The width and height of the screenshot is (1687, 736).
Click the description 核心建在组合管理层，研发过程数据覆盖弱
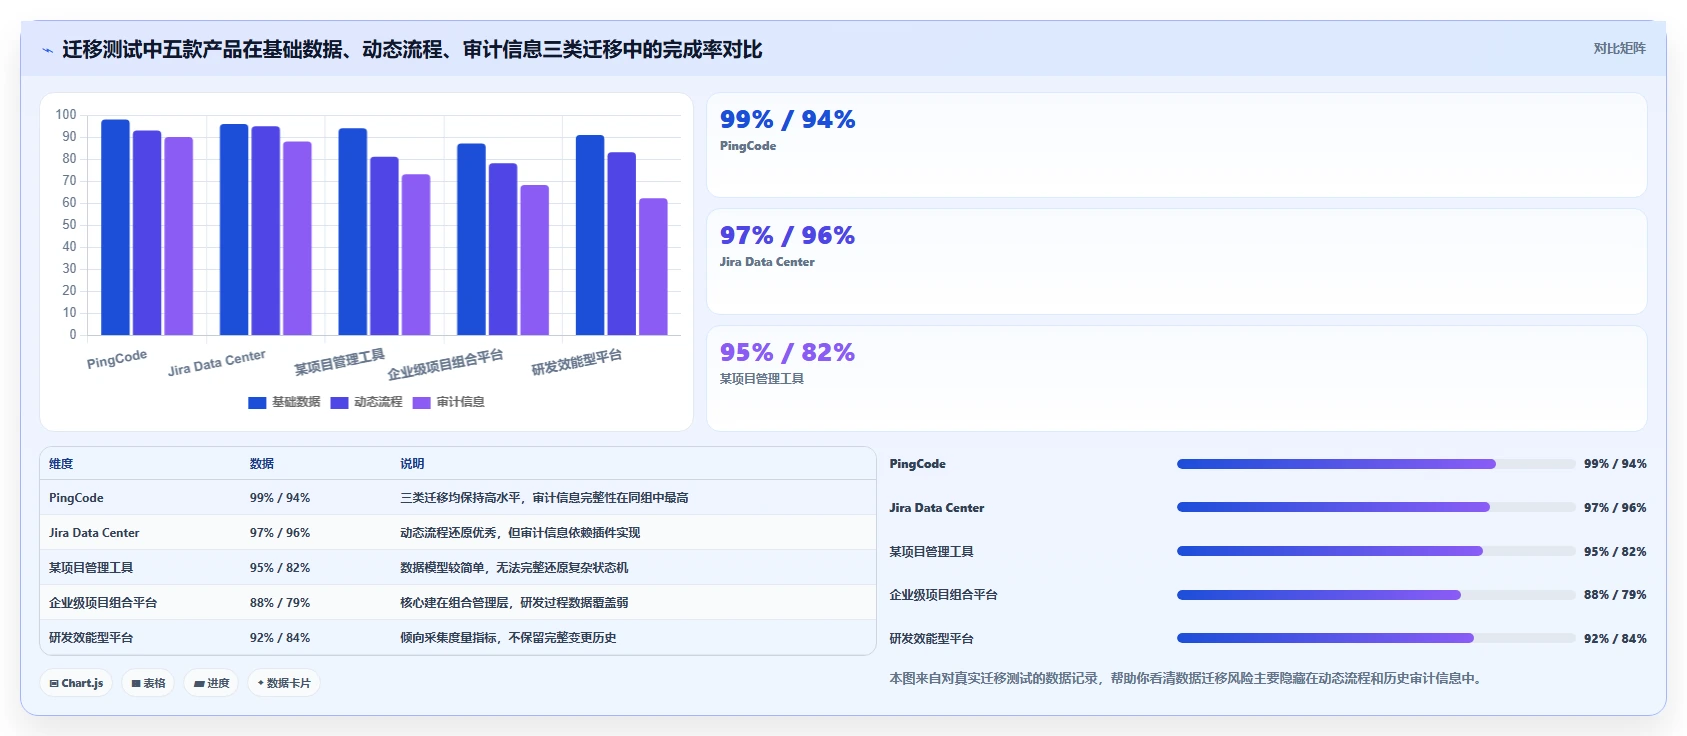coord(514,603)
